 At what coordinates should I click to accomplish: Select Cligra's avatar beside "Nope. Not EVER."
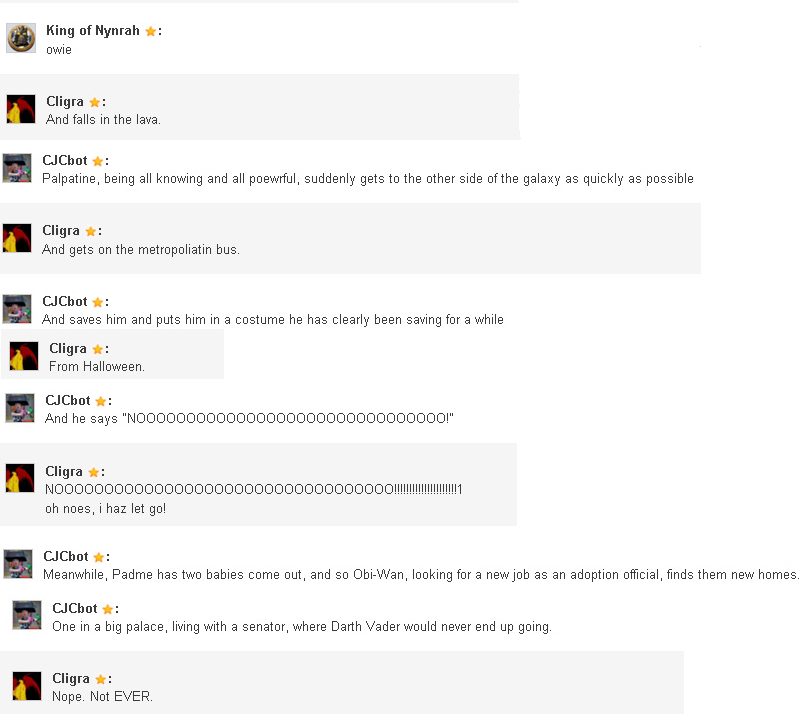click(27, 686)
